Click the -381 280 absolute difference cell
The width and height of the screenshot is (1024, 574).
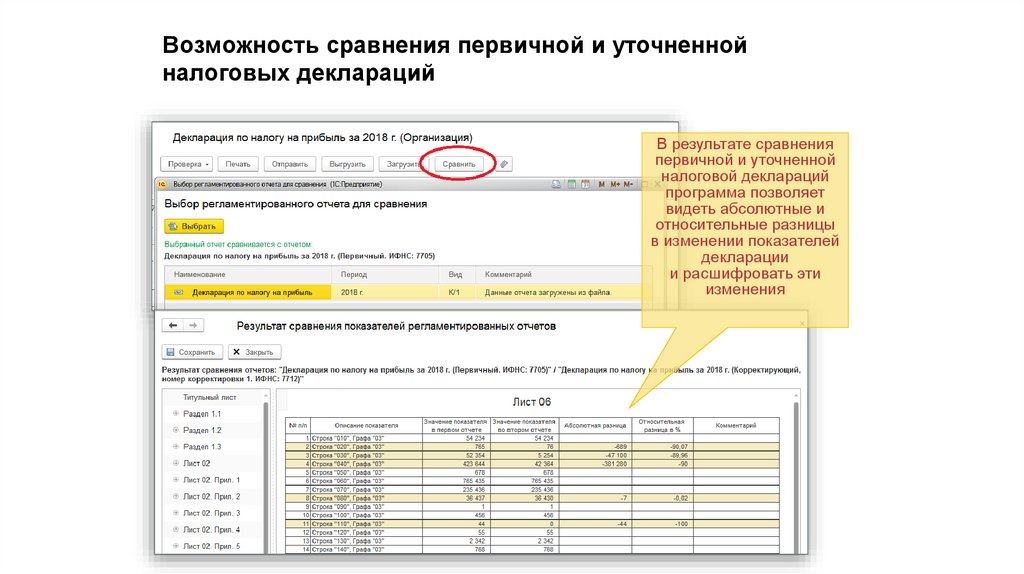(595, 464)
